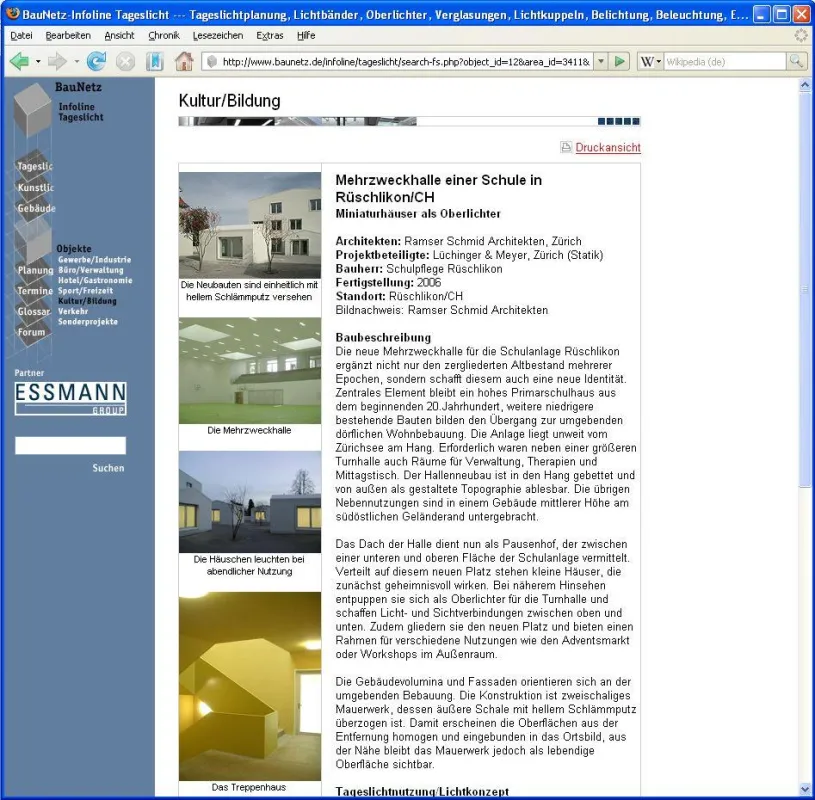Click the BauNetz heading text in sidebar
This screenshot has width=815, height=800.
(78, 87)
